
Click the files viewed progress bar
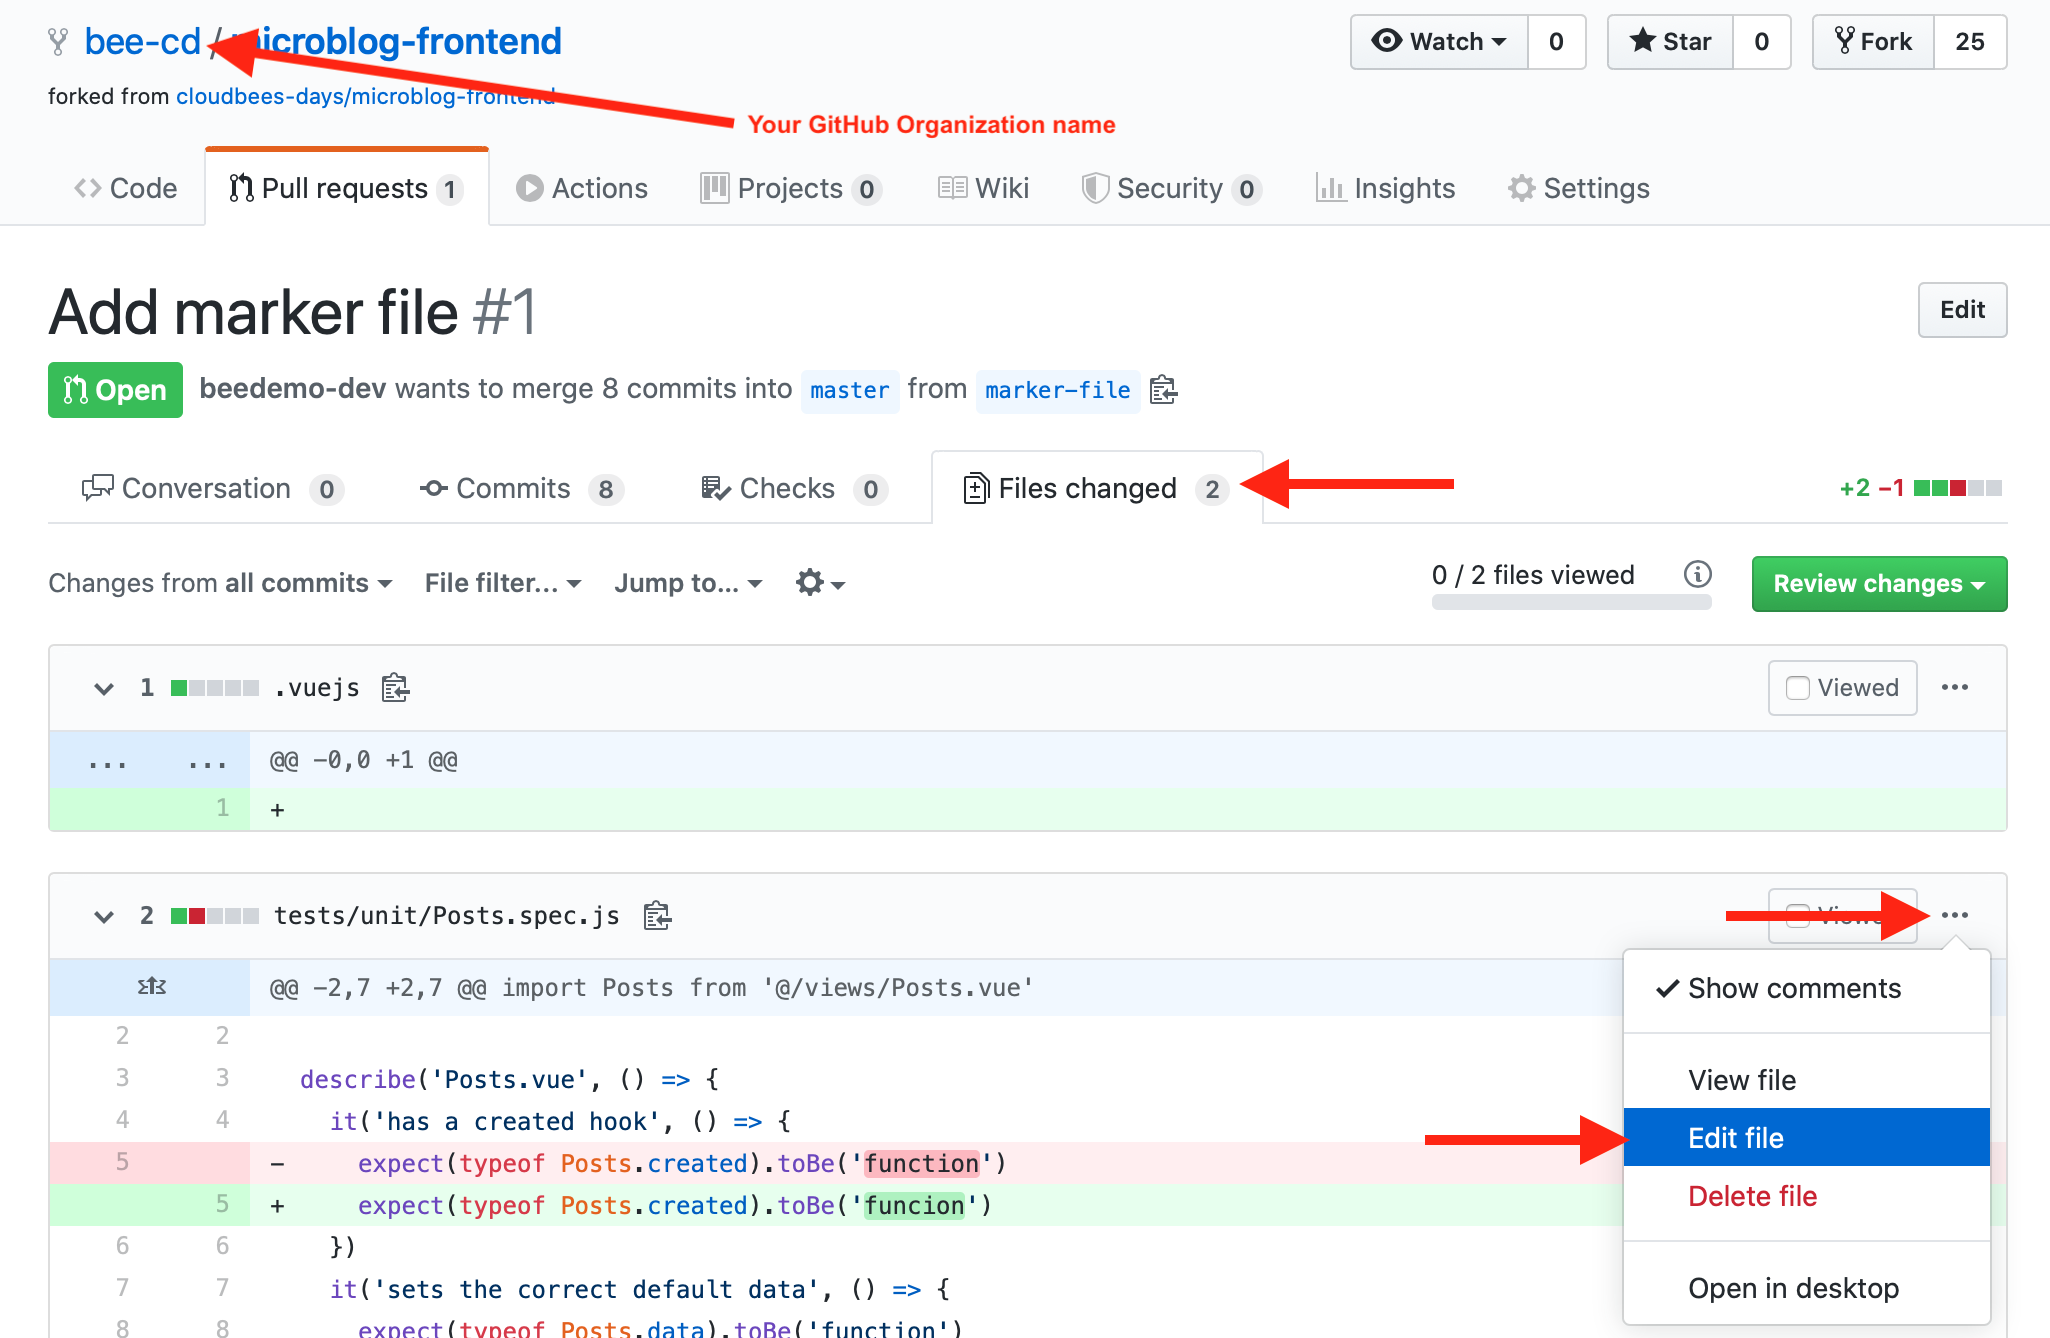1571,602
